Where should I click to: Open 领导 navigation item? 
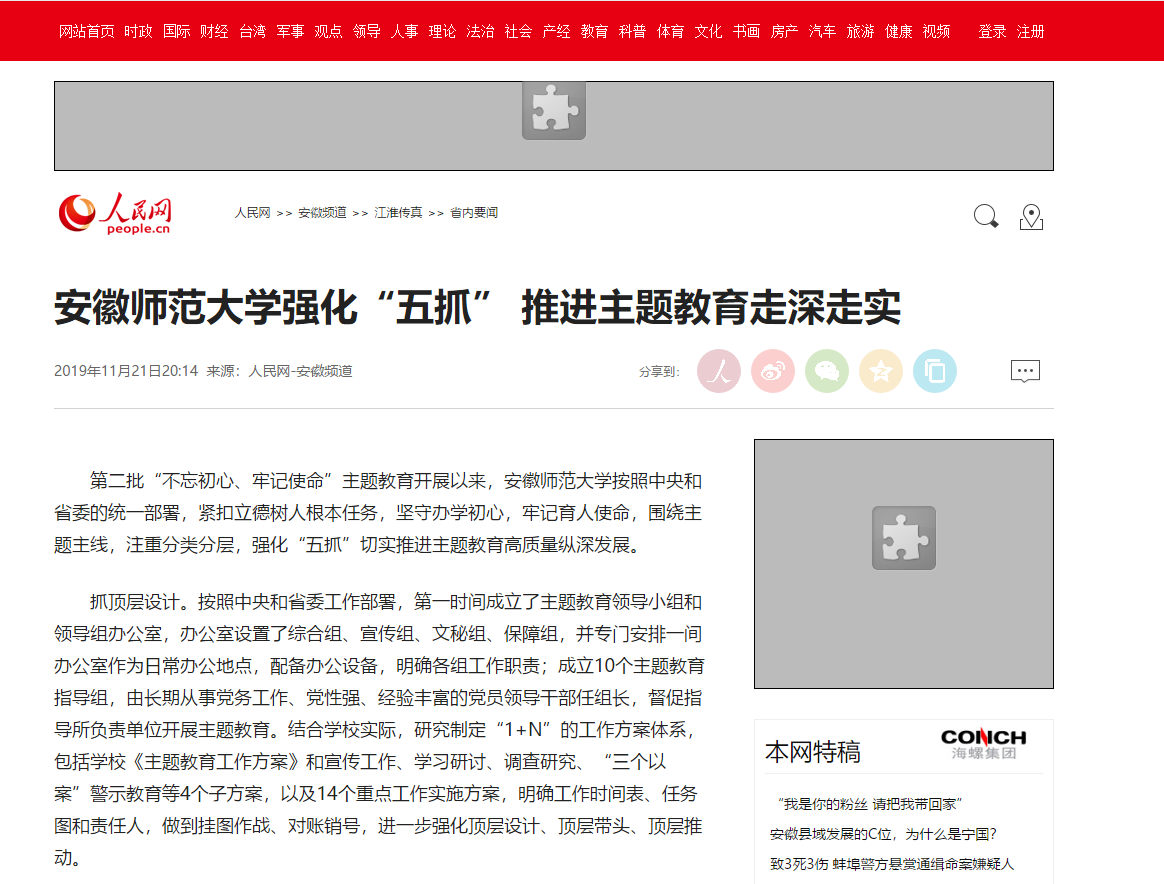click(x=367, y=31)
